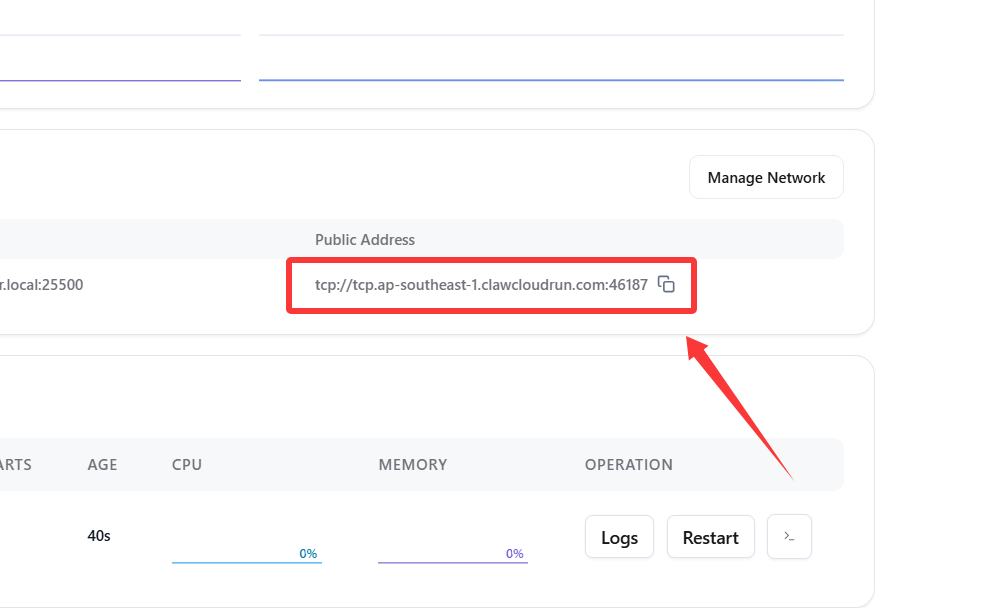Click the blue chart line at top
The image size is (988, 612).
coord(550,79)
